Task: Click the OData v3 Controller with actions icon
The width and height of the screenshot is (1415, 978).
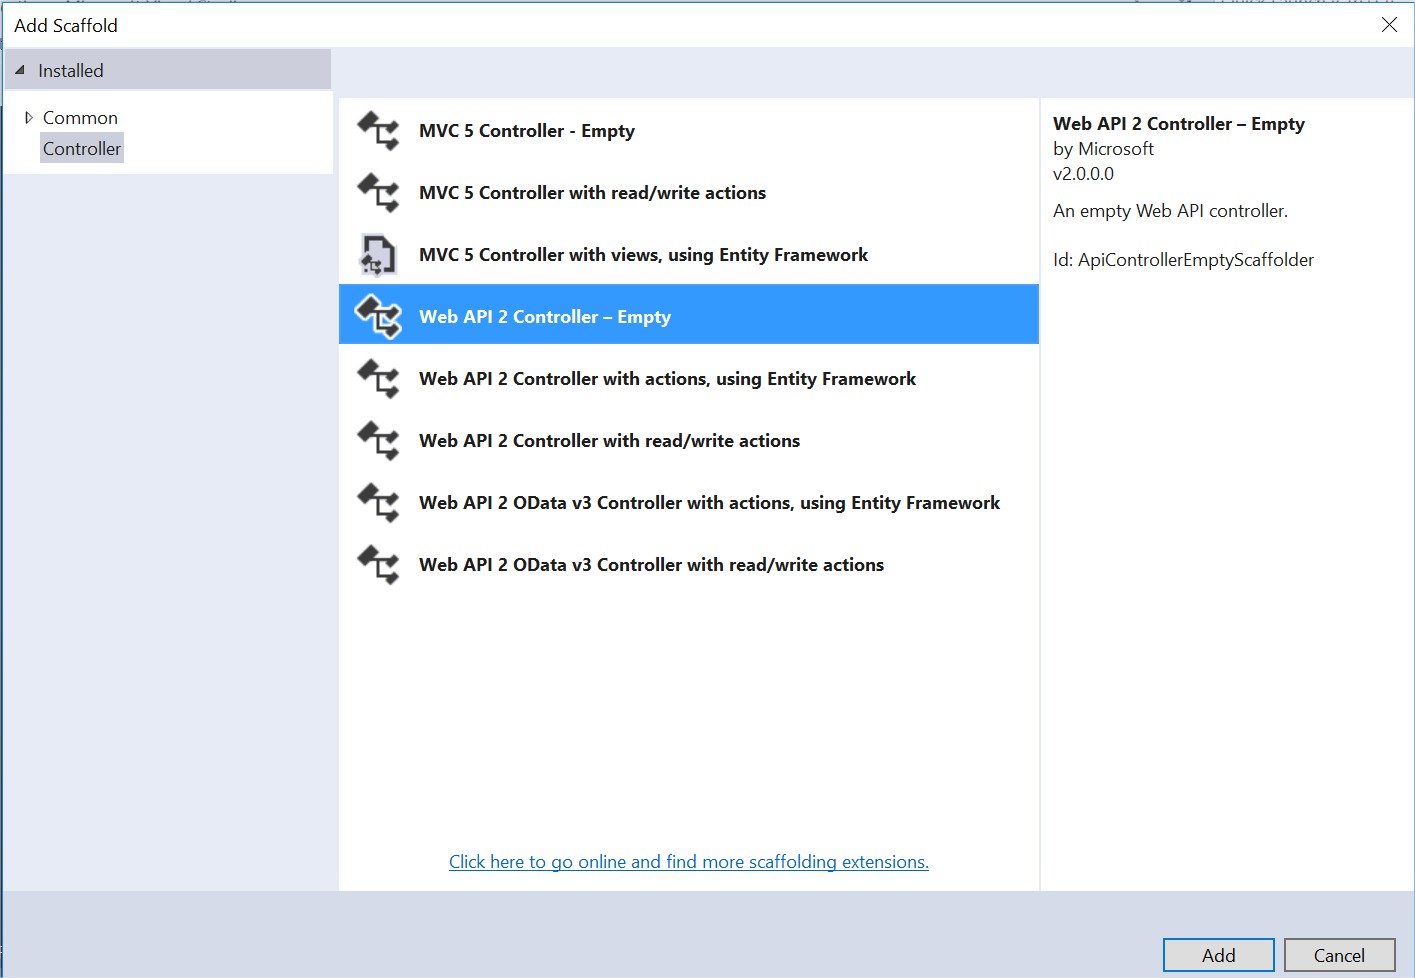Action: [x=377, y=503]
